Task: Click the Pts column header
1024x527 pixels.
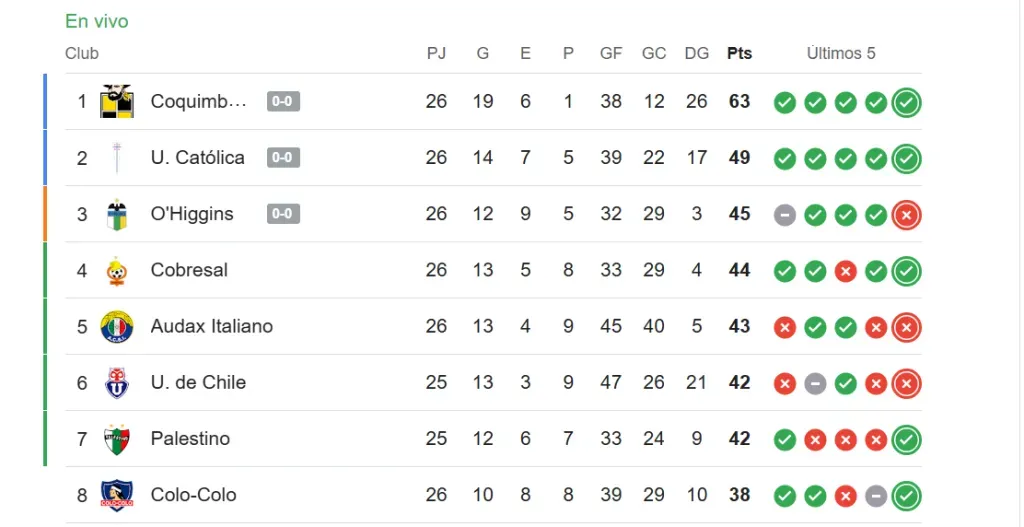Action: pos(739,53)
